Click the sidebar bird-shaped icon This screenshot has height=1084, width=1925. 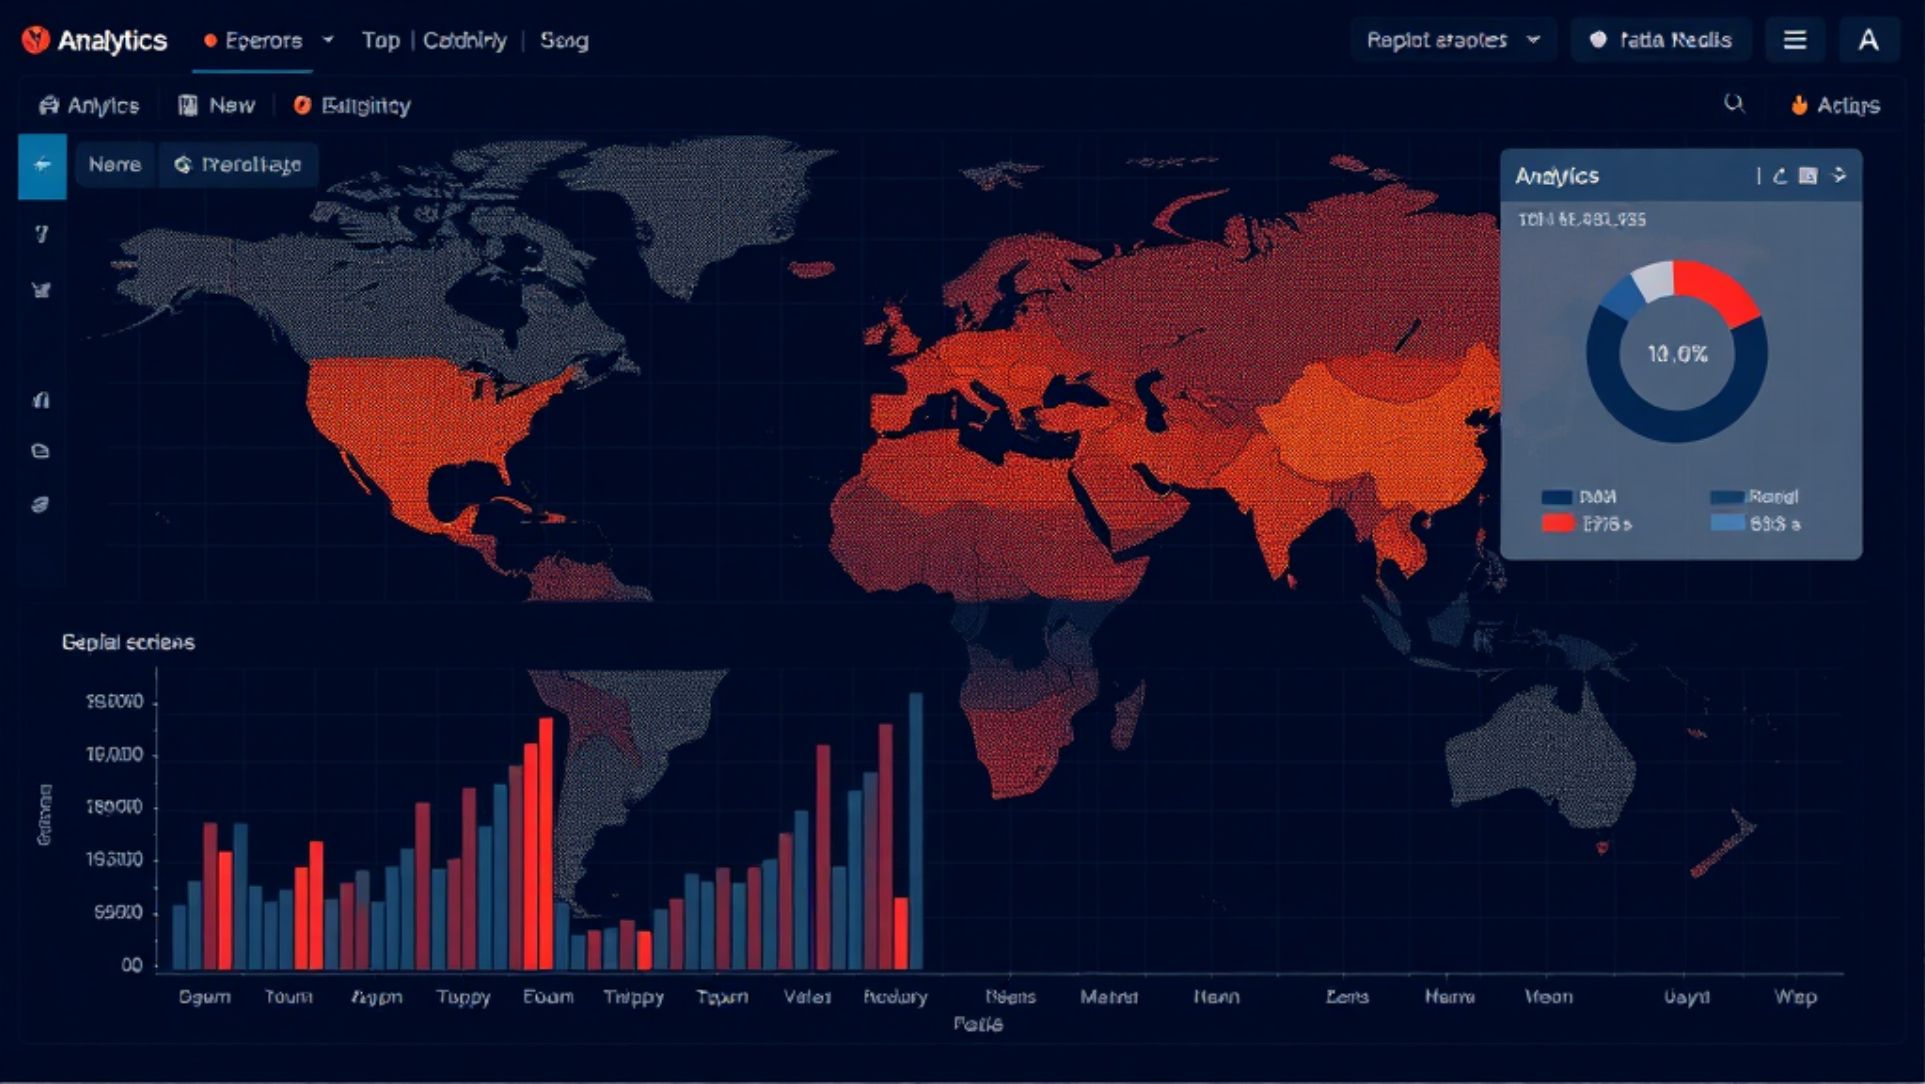pos(41,291)
